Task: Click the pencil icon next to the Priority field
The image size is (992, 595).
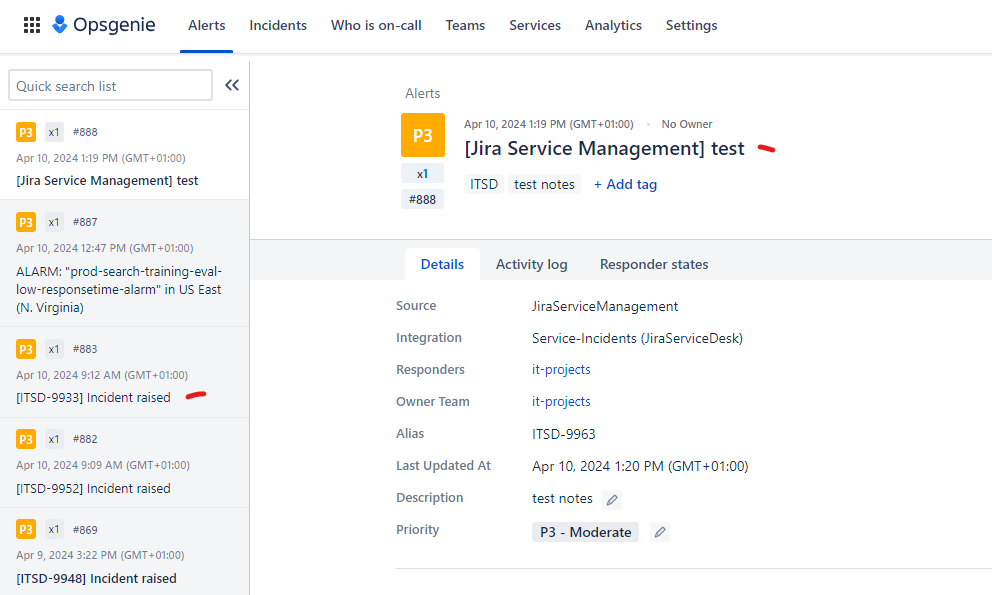Action: coord(659,532)
